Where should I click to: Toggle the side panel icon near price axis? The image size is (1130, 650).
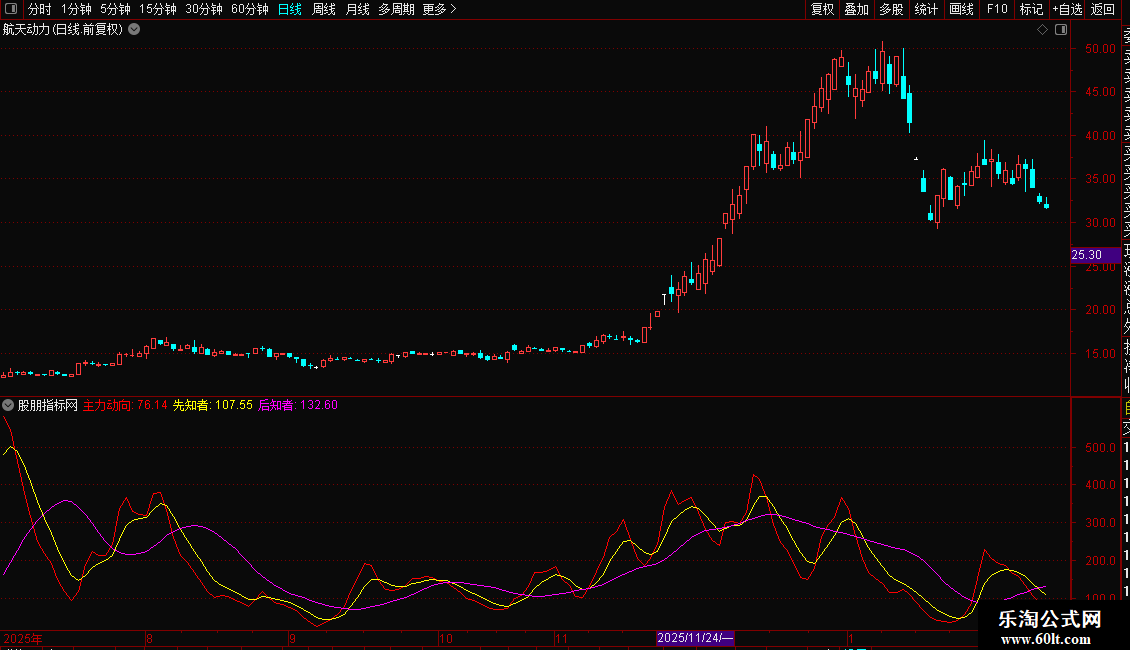coord(1061,30)
